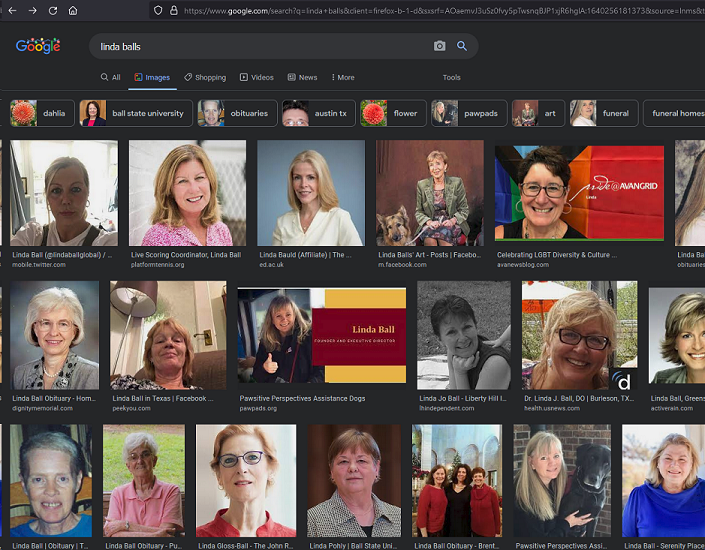Expand the More menu

[x=343, y=77]
